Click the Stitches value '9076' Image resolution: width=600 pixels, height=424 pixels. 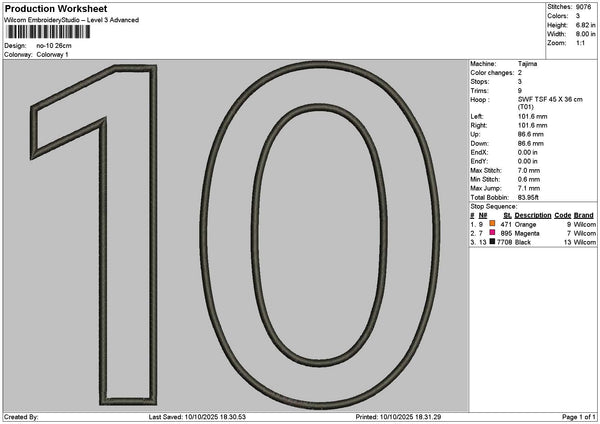point(584,7)
